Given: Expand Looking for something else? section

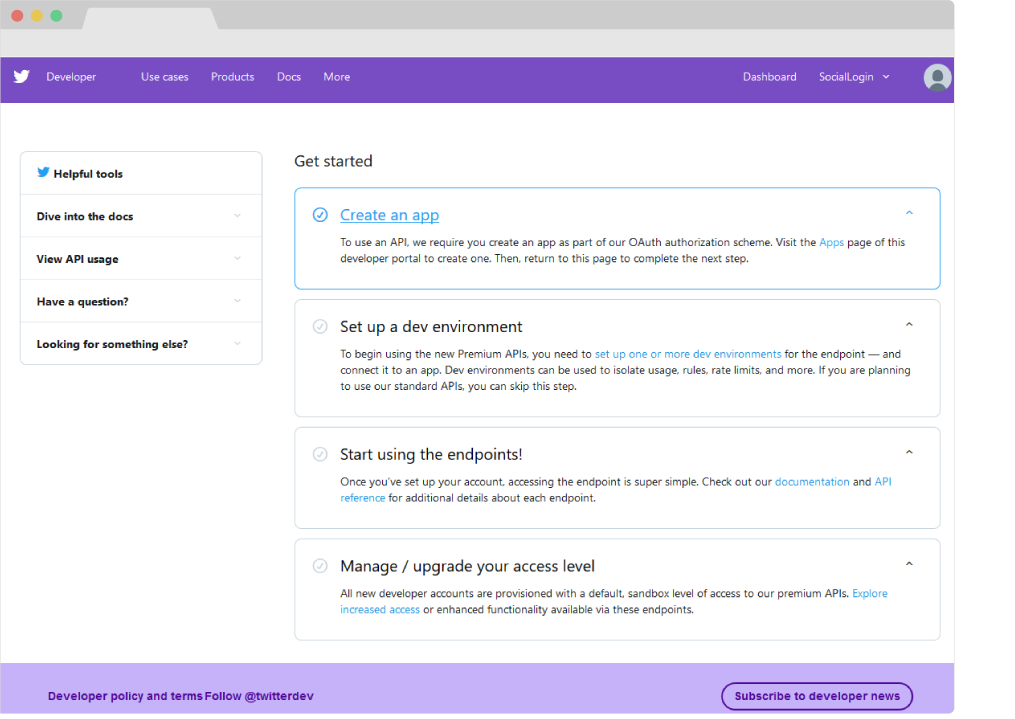Looking at the screenshot, I should 237,344.
